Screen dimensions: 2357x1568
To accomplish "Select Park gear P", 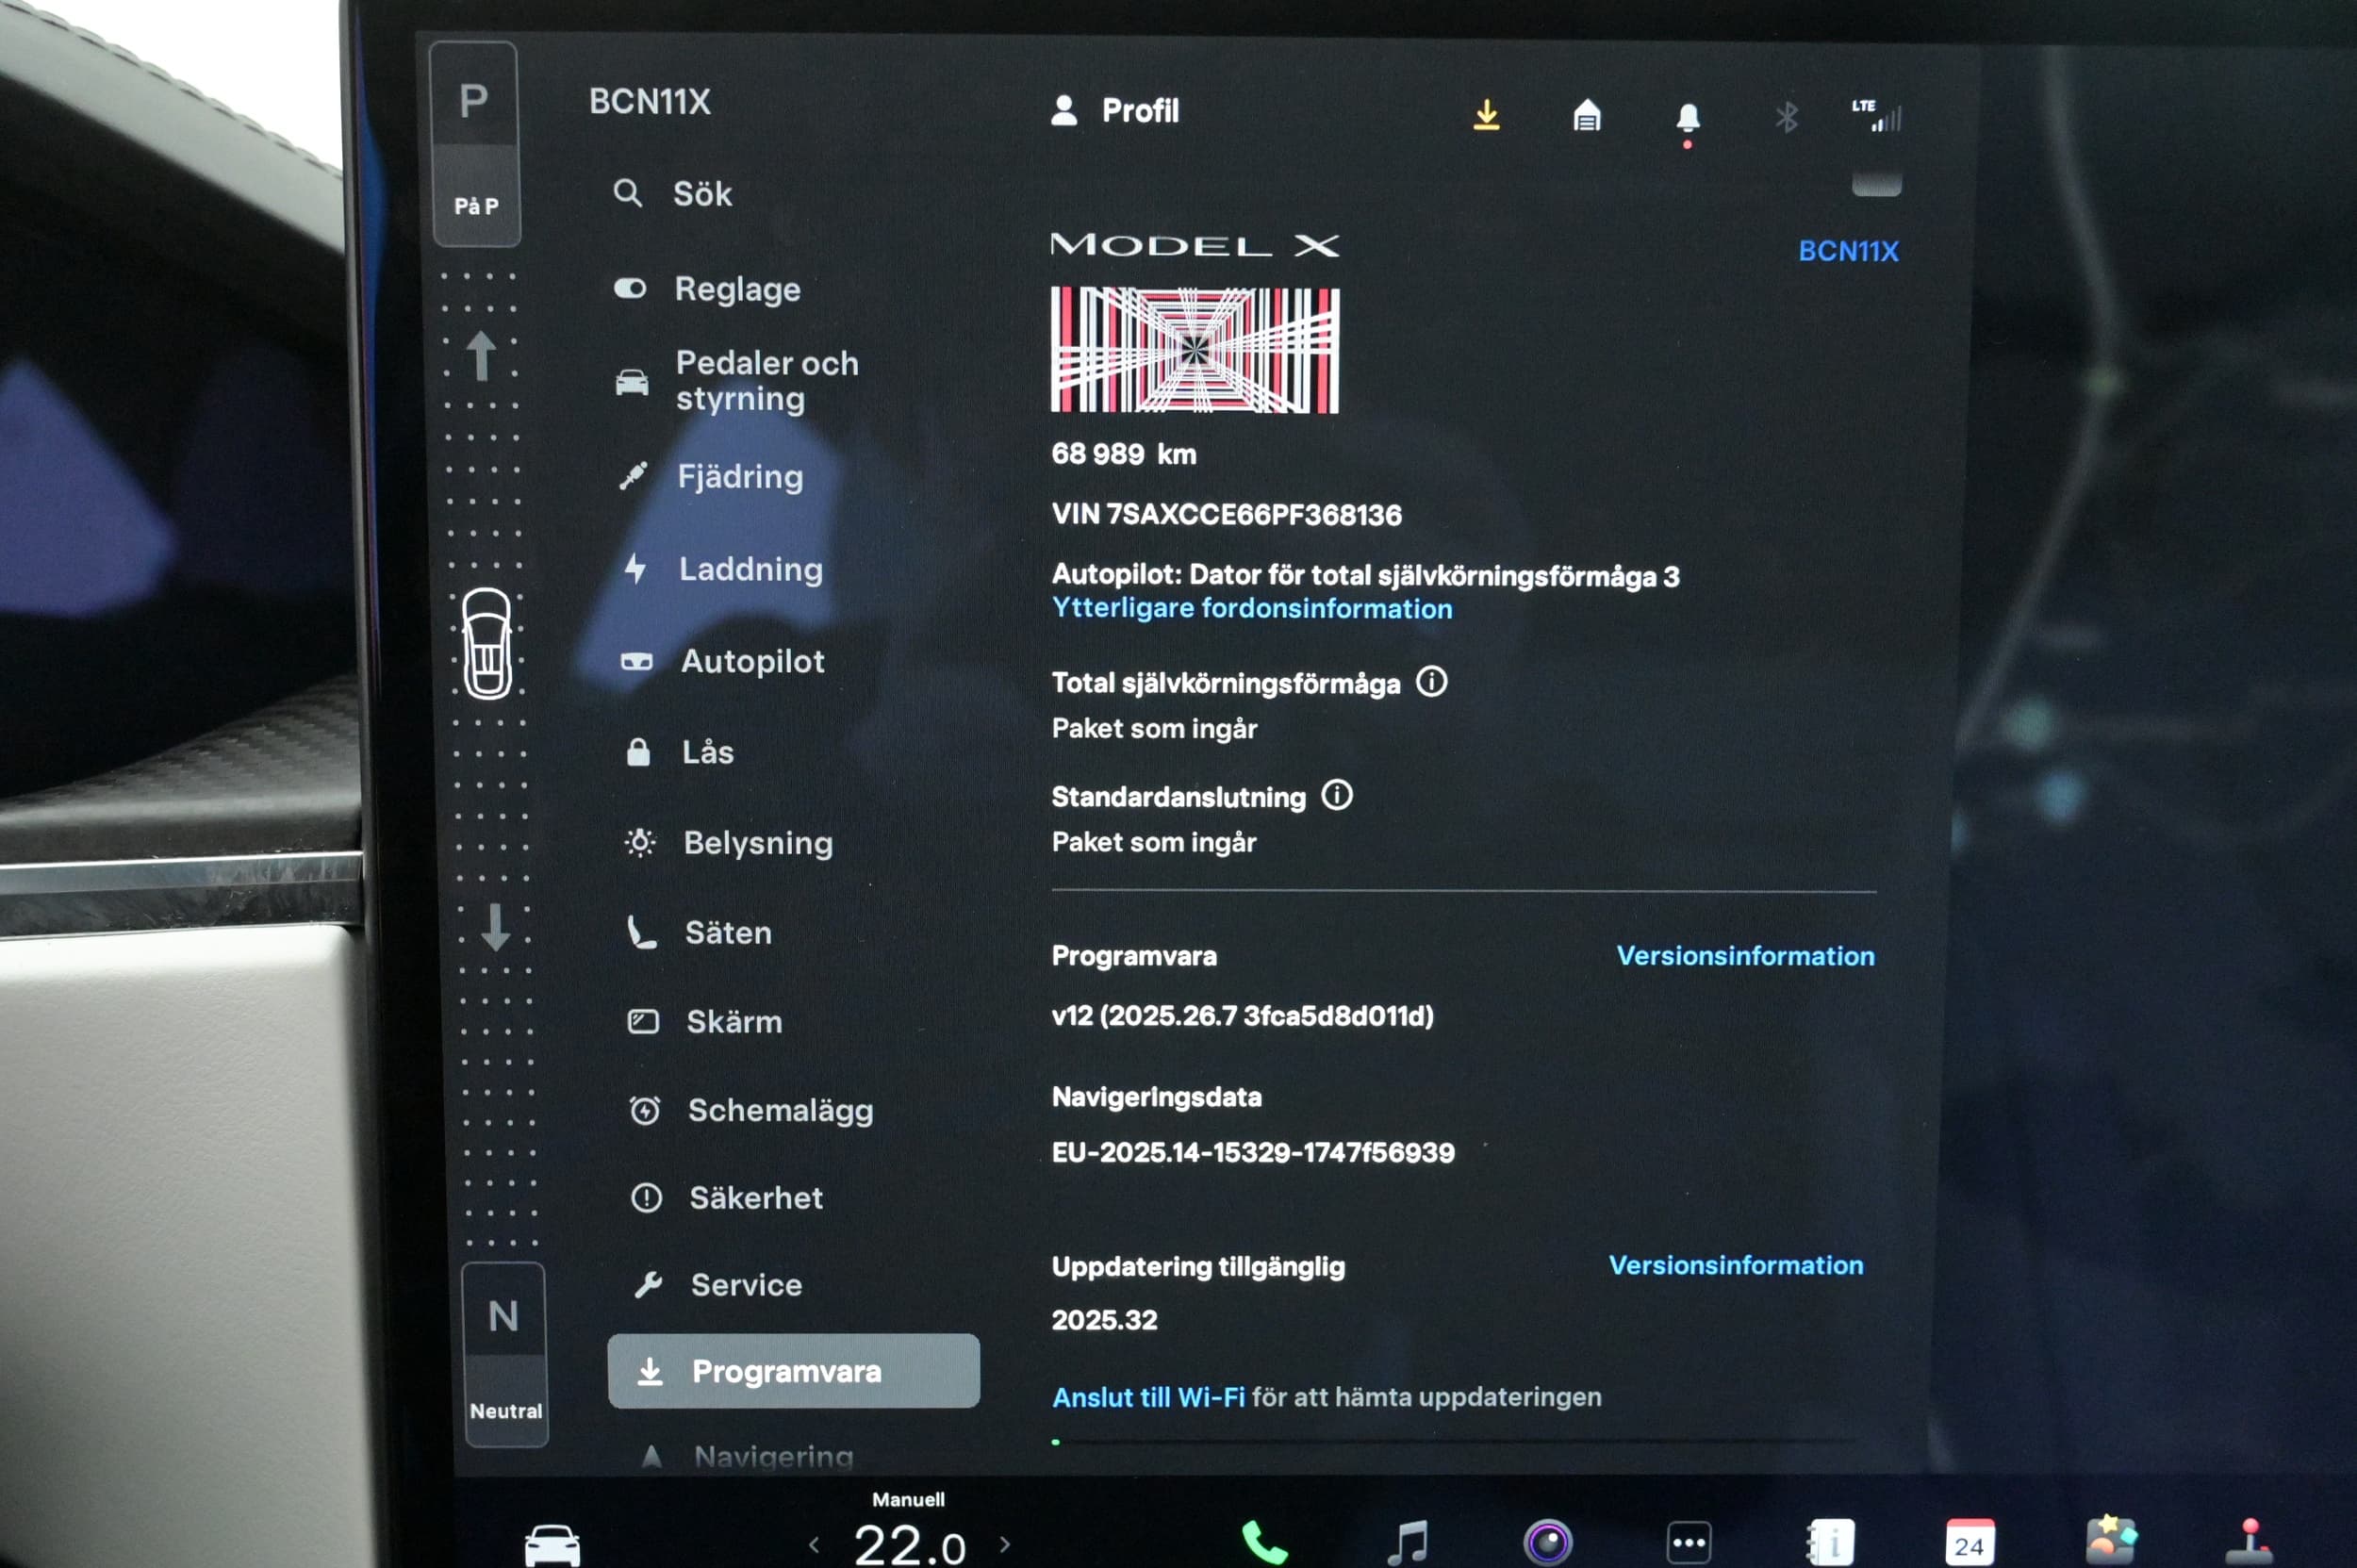I will (475, 100).
